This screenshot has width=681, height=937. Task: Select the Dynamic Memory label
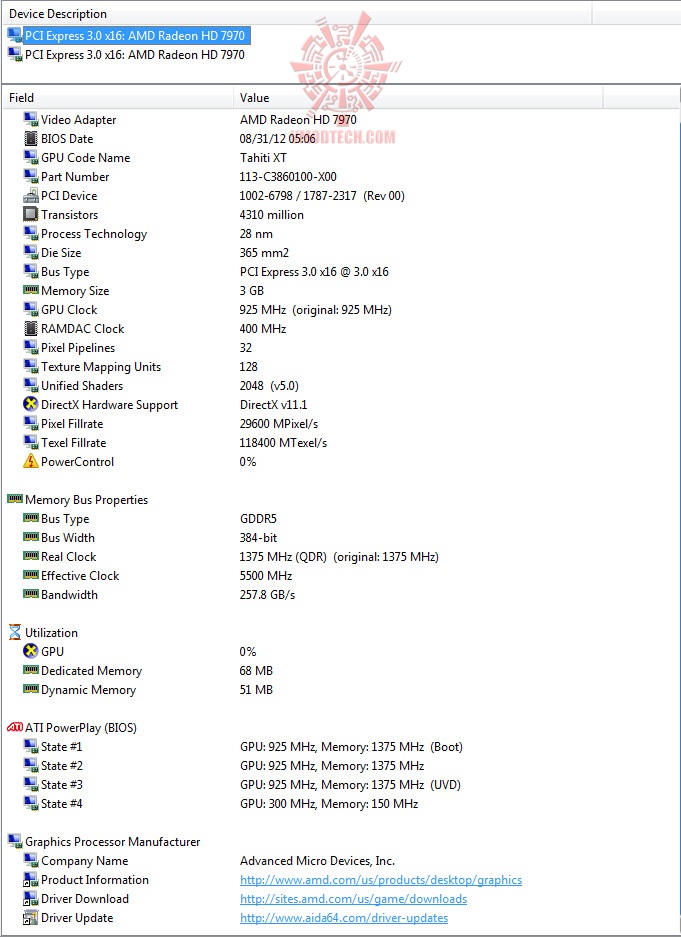tap(88, 690)
